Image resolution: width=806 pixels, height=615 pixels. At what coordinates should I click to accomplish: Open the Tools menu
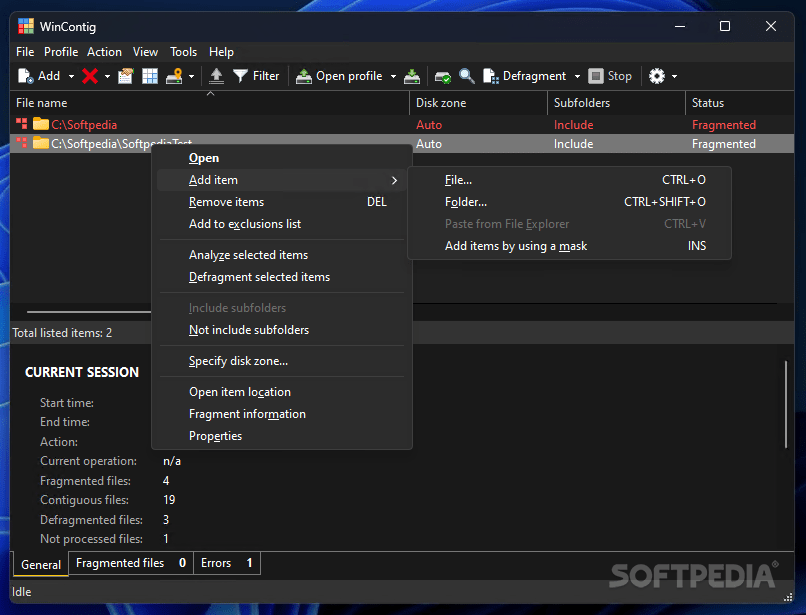[x=184, y=52]
